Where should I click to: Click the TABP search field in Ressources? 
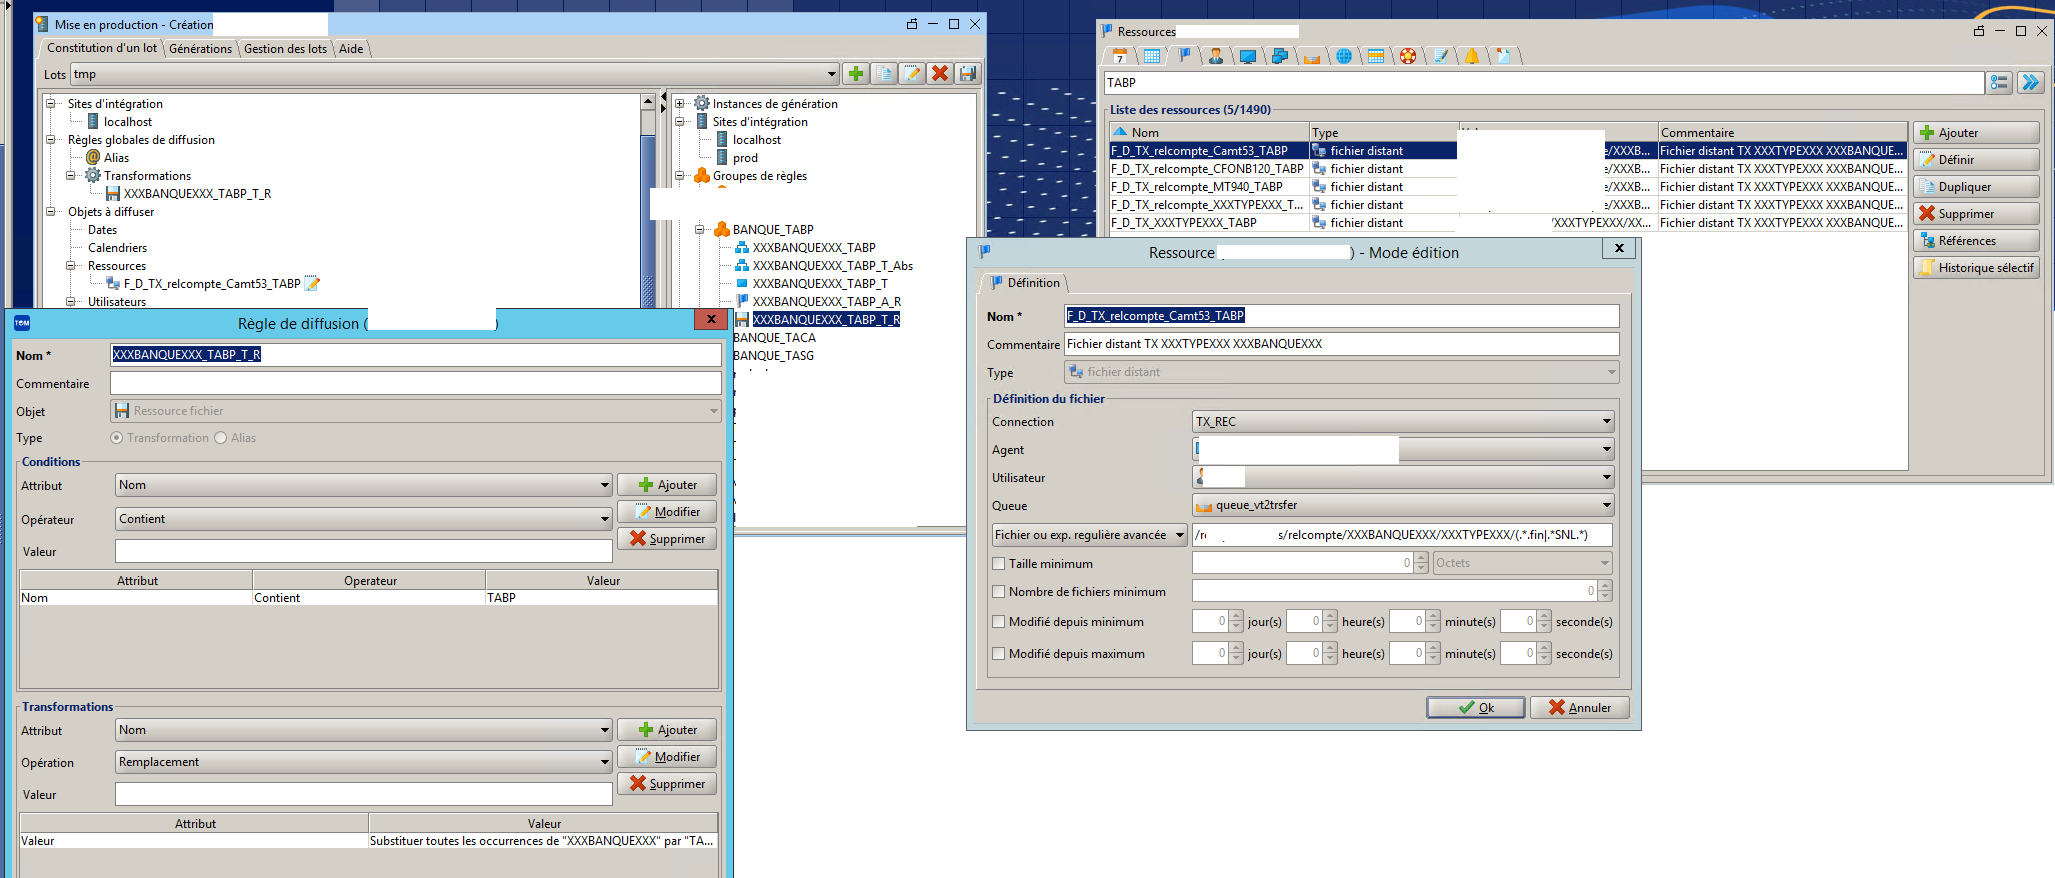pyautogui.click(x=1543, y=83)
